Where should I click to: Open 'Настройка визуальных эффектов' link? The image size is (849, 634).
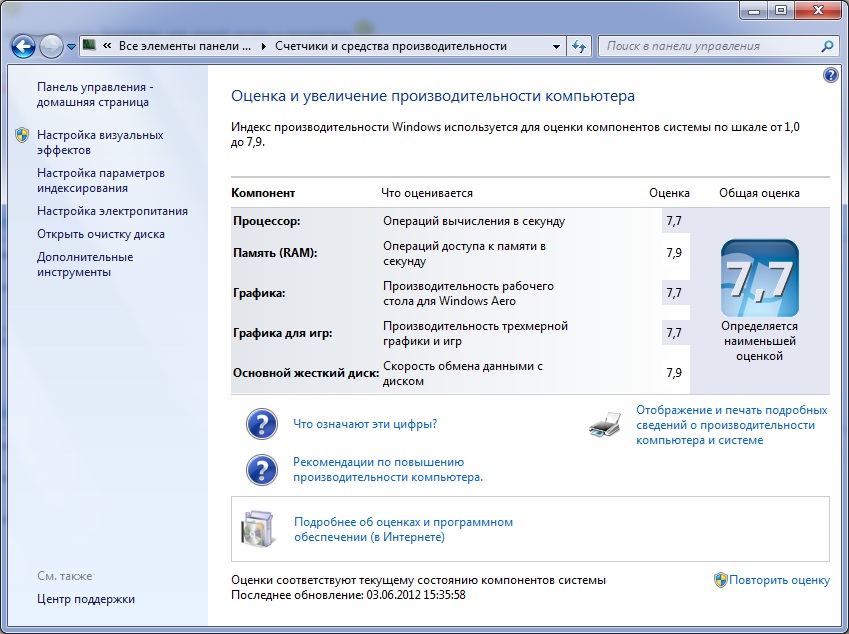99,142
